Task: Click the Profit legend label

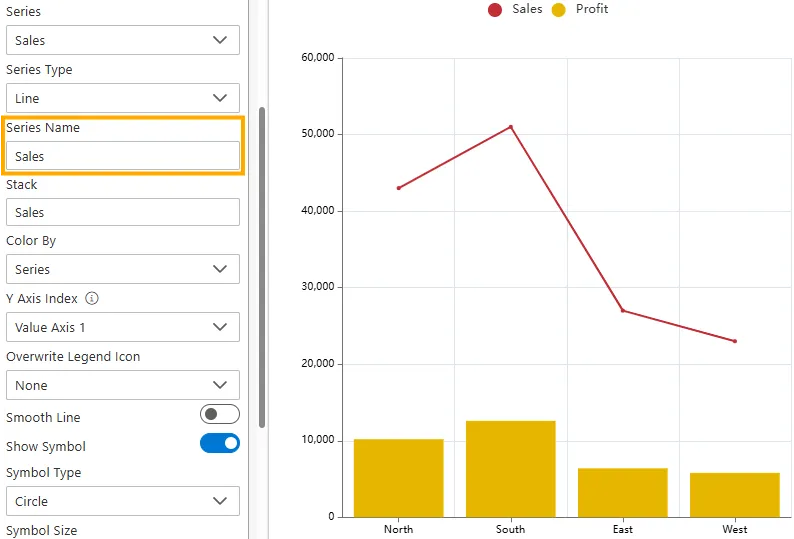Action: 592,9
